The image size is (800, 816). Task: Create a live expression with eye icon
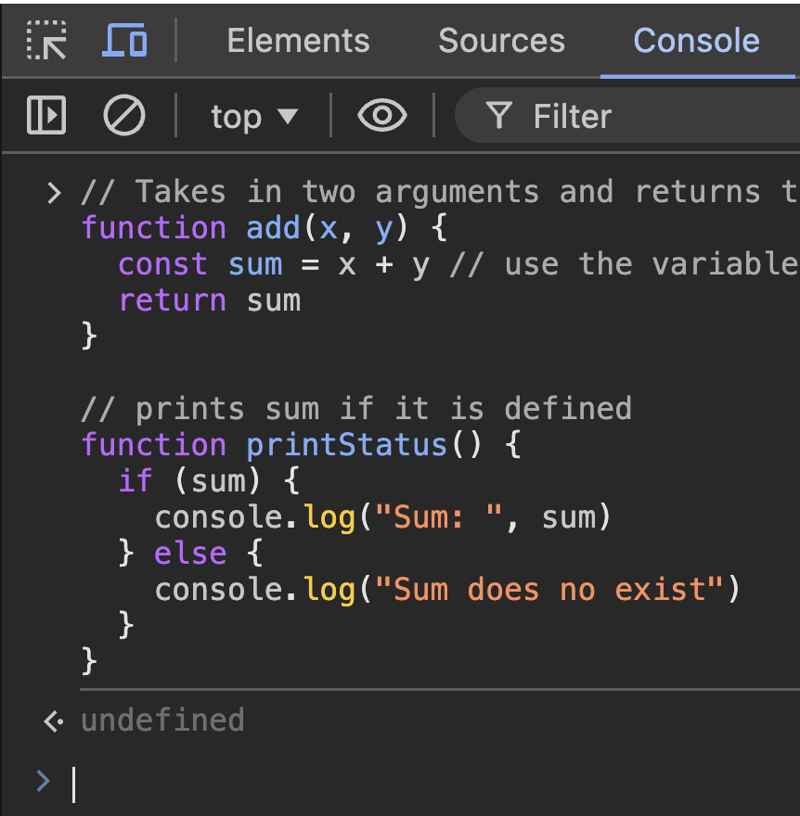click(x=382, y=115)
